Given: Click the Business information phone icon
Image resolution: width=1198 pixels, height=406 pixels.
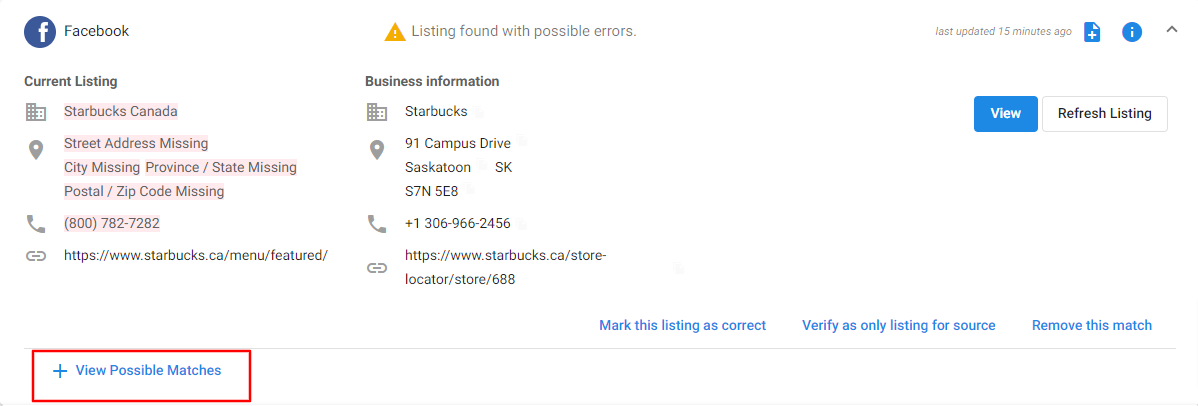Looking at the screenshot, I should pos(377,223).
